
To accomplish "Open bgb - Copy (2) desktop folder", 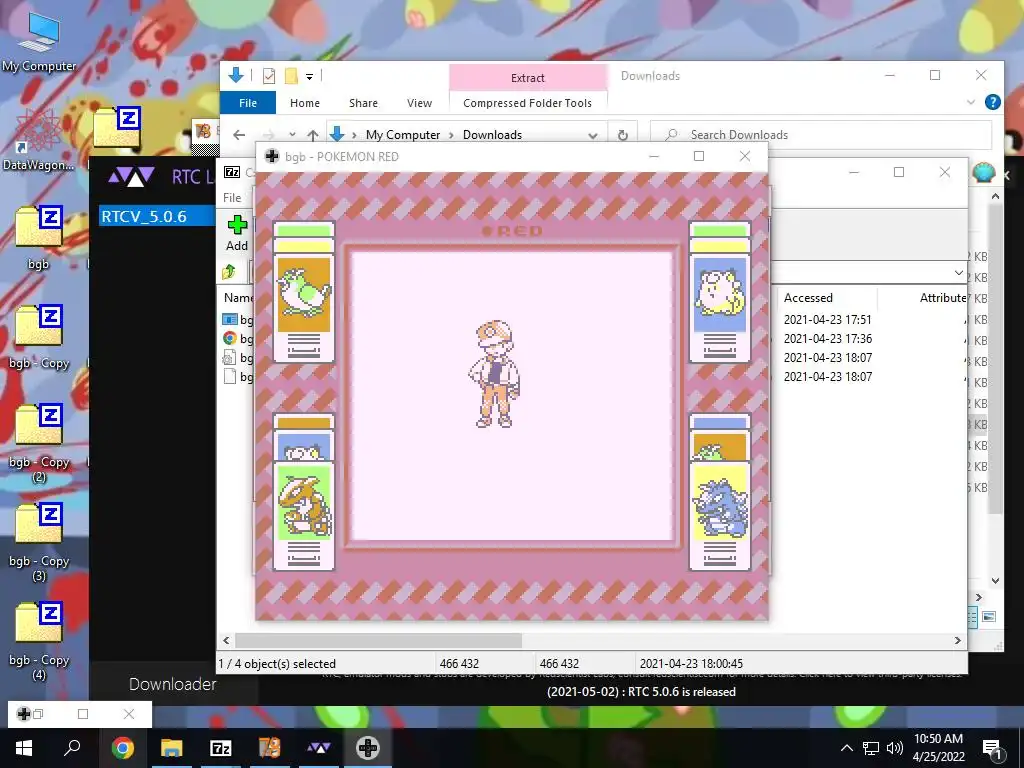I will pos(39,442).
